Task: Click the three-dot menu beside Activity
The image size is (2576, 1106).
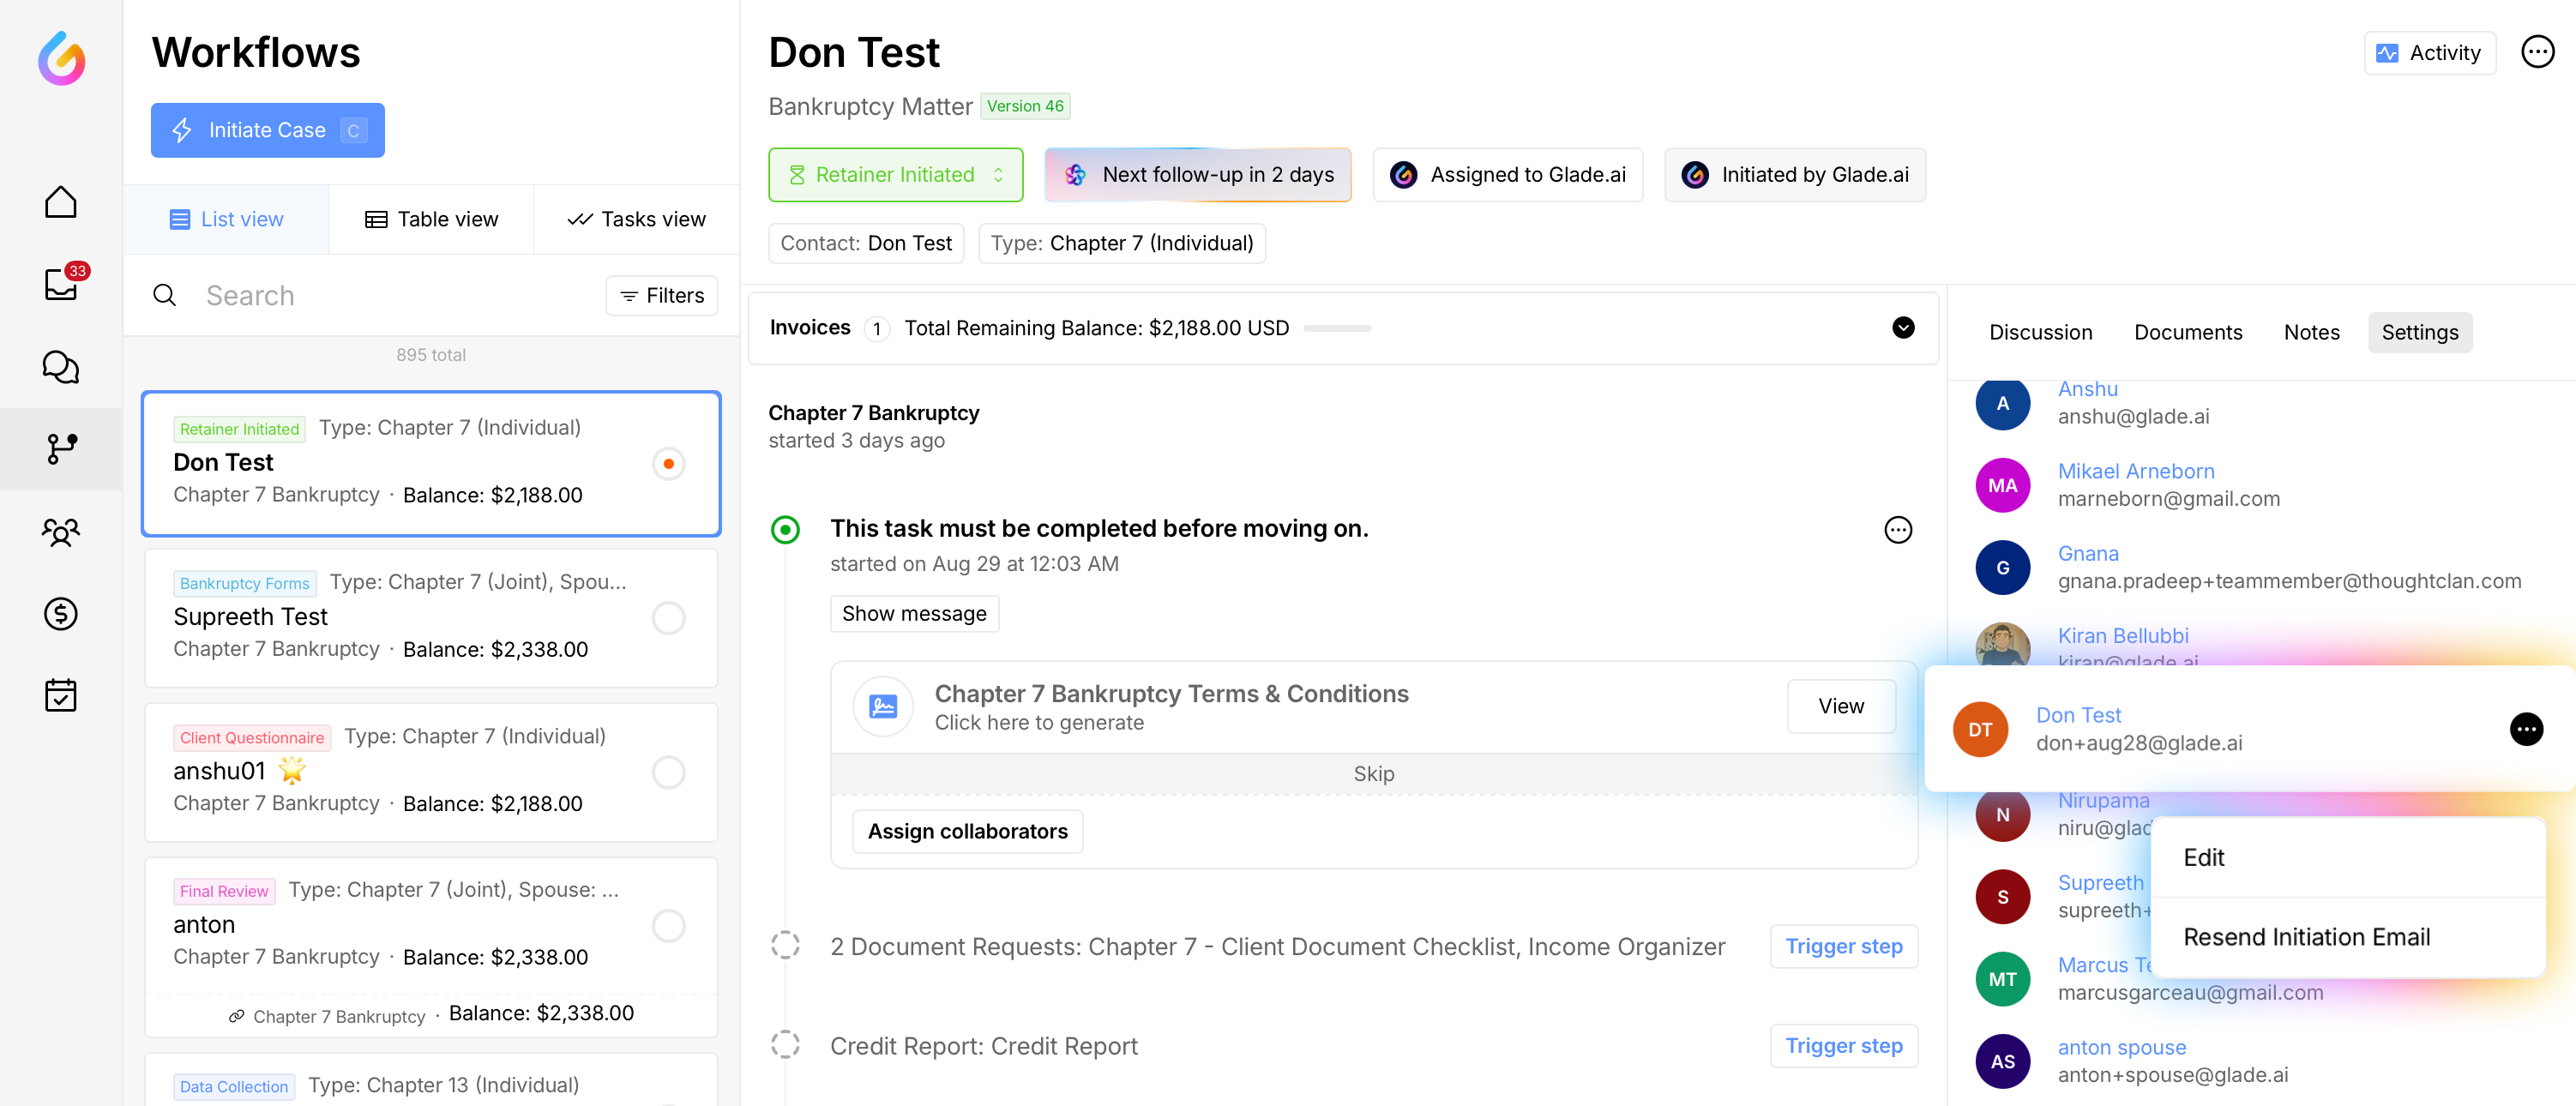Action: [2536, 52]
